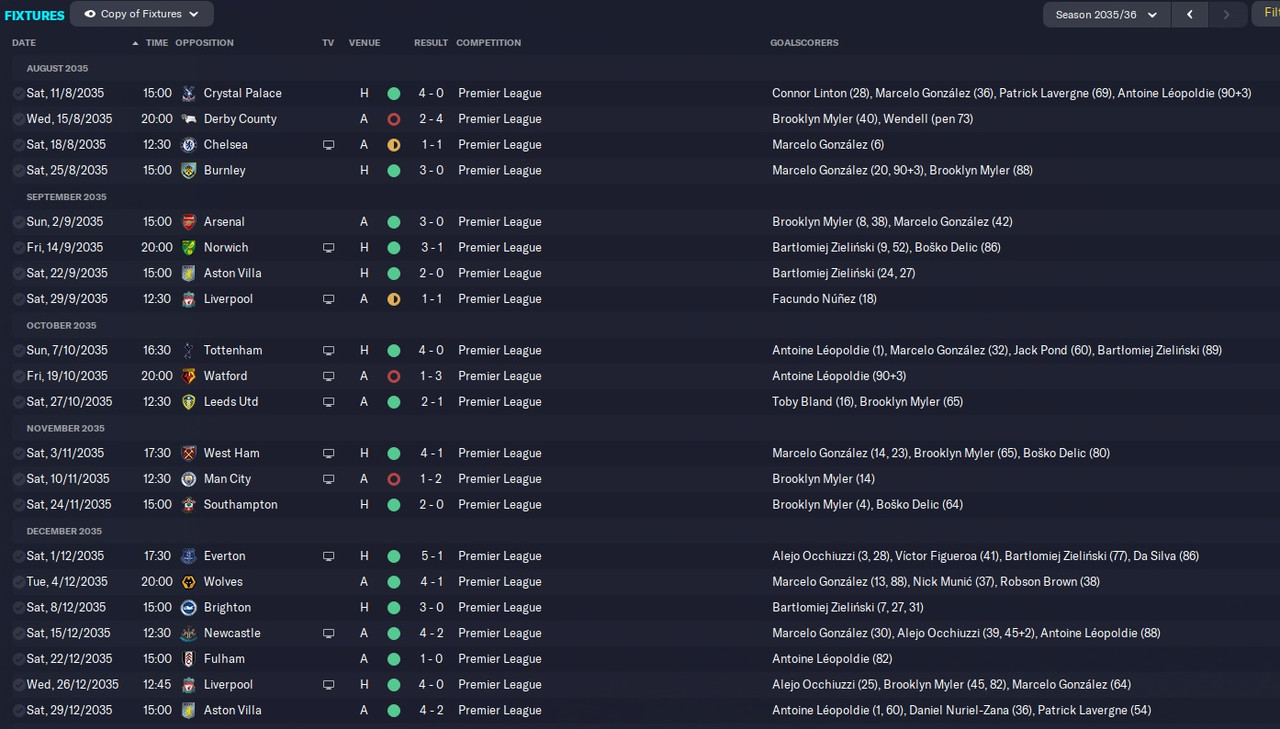This screenshot has width=1280, height=729.
Task: Toggle the checkmark for Wed, 26/12/2035 fixture
Action: click(x=18, y=685)
